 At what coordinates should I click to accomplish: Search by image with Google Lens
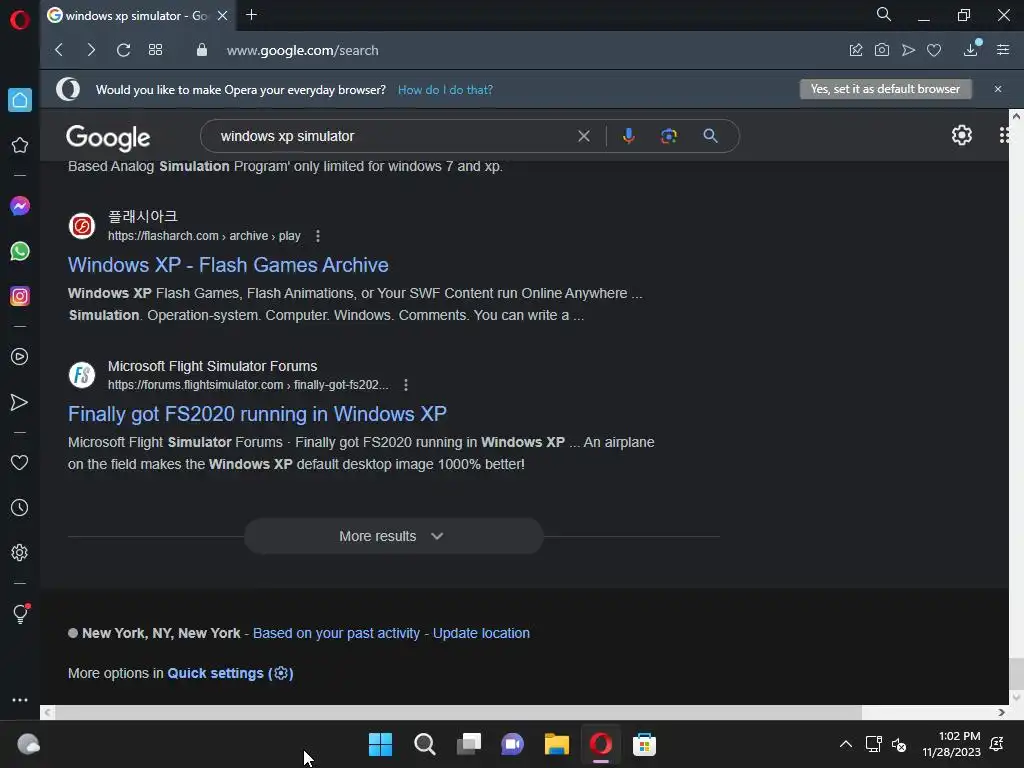pyautogui.click(x=669, y=136)
